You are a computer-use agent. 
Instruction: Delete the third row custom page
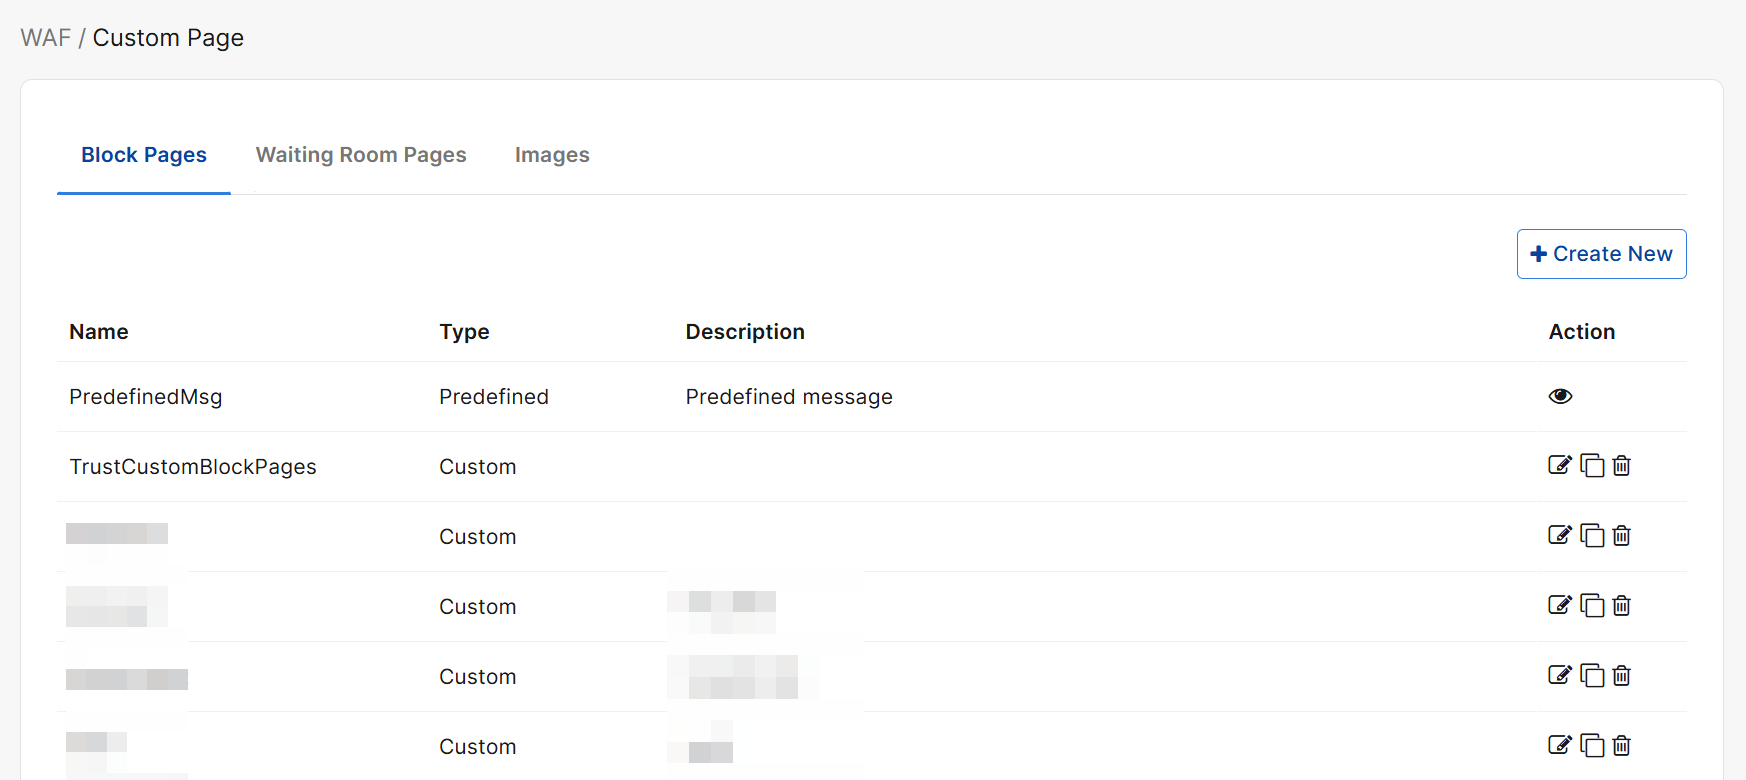[x=1622, y=536]
